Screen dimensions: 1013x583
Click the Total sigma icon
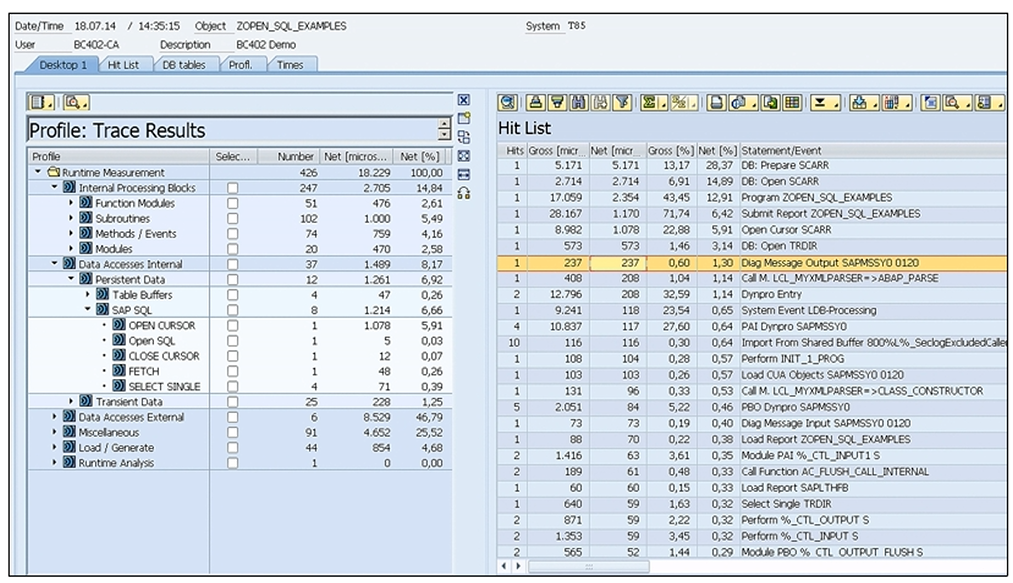coord(651,102)
